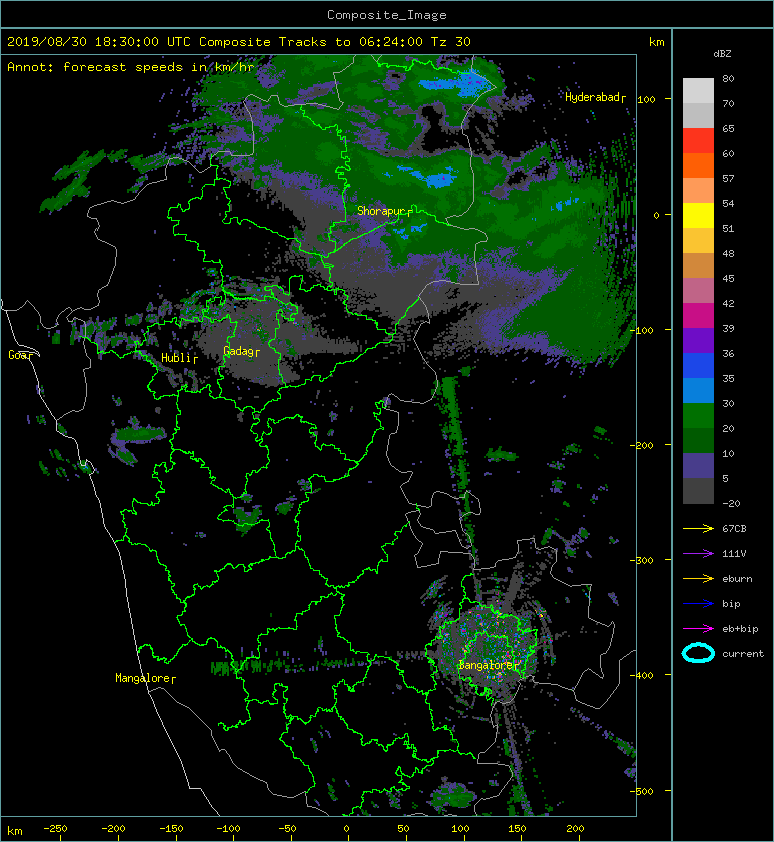Click the Goa city label

17,355
